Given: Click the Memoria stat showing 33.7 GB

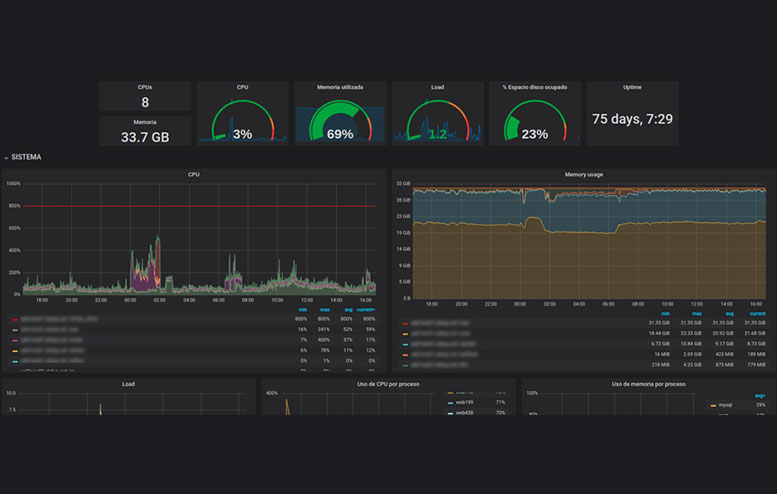Looking at the screenshot, I should (145, 136).
